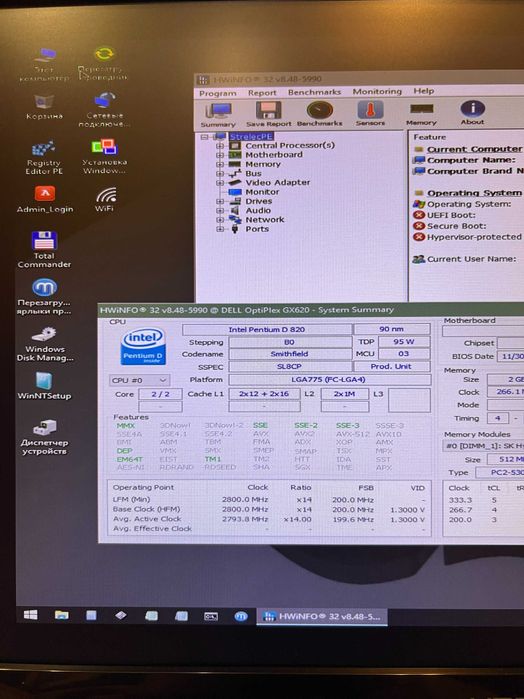Open the CPU #0 selector dropdown
Viewport: 524px width, 699px height.
(139, 380)
